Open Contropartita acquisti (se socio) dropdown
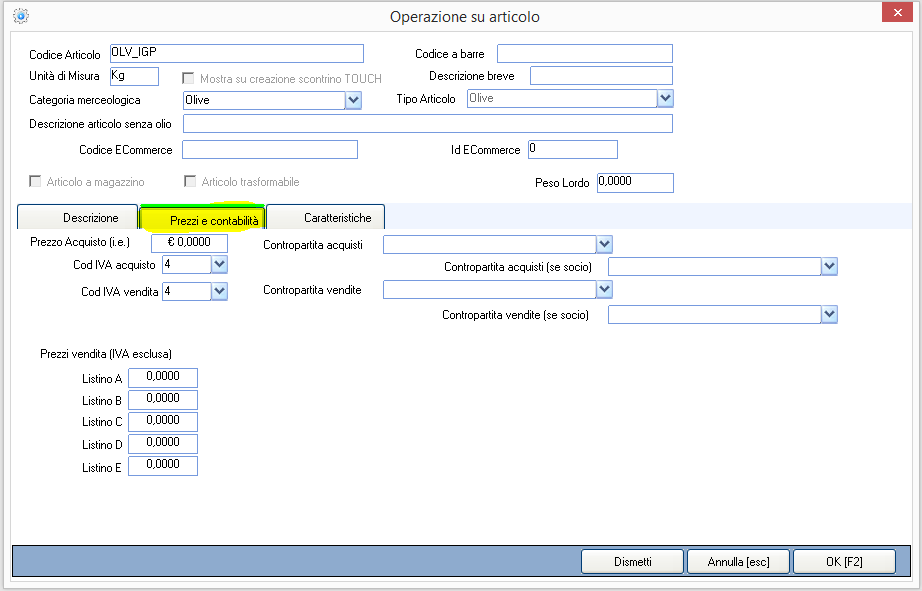 [x=829, y=266]
